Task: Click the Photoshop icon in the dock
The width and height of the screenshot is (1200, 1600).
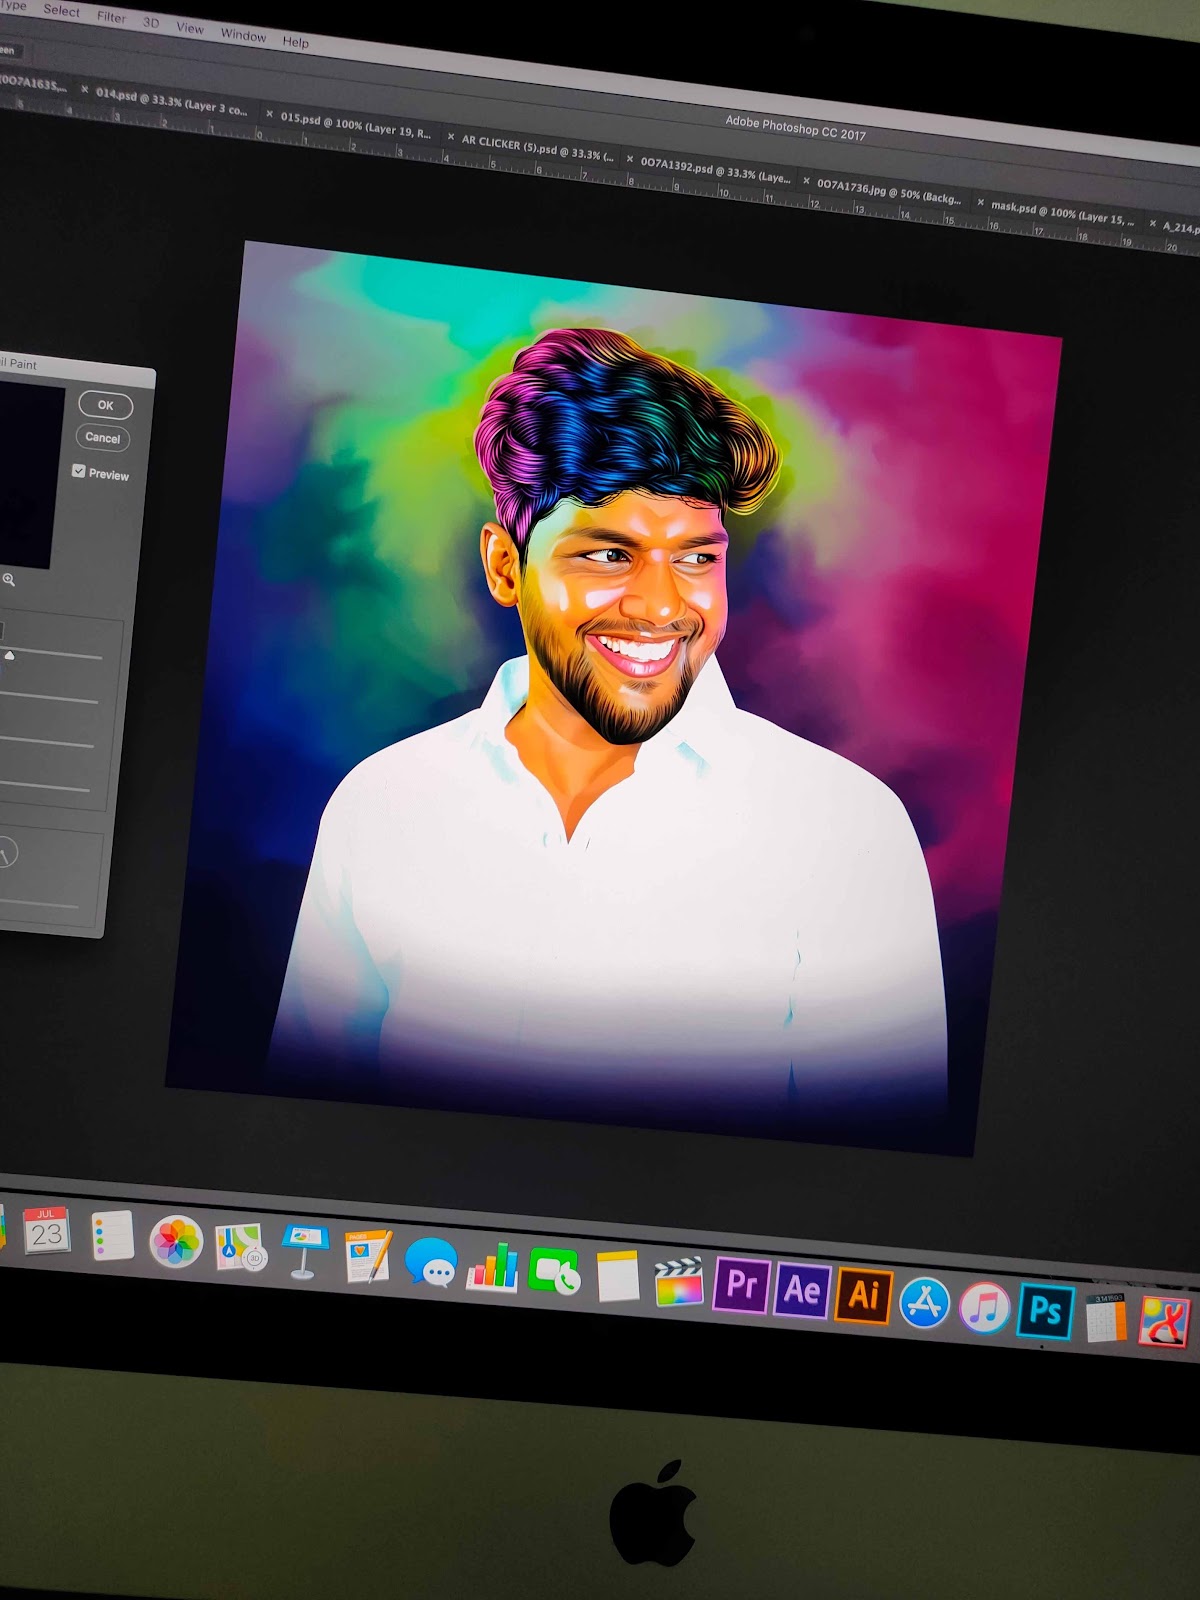Action: [x=1045, y=1310]
